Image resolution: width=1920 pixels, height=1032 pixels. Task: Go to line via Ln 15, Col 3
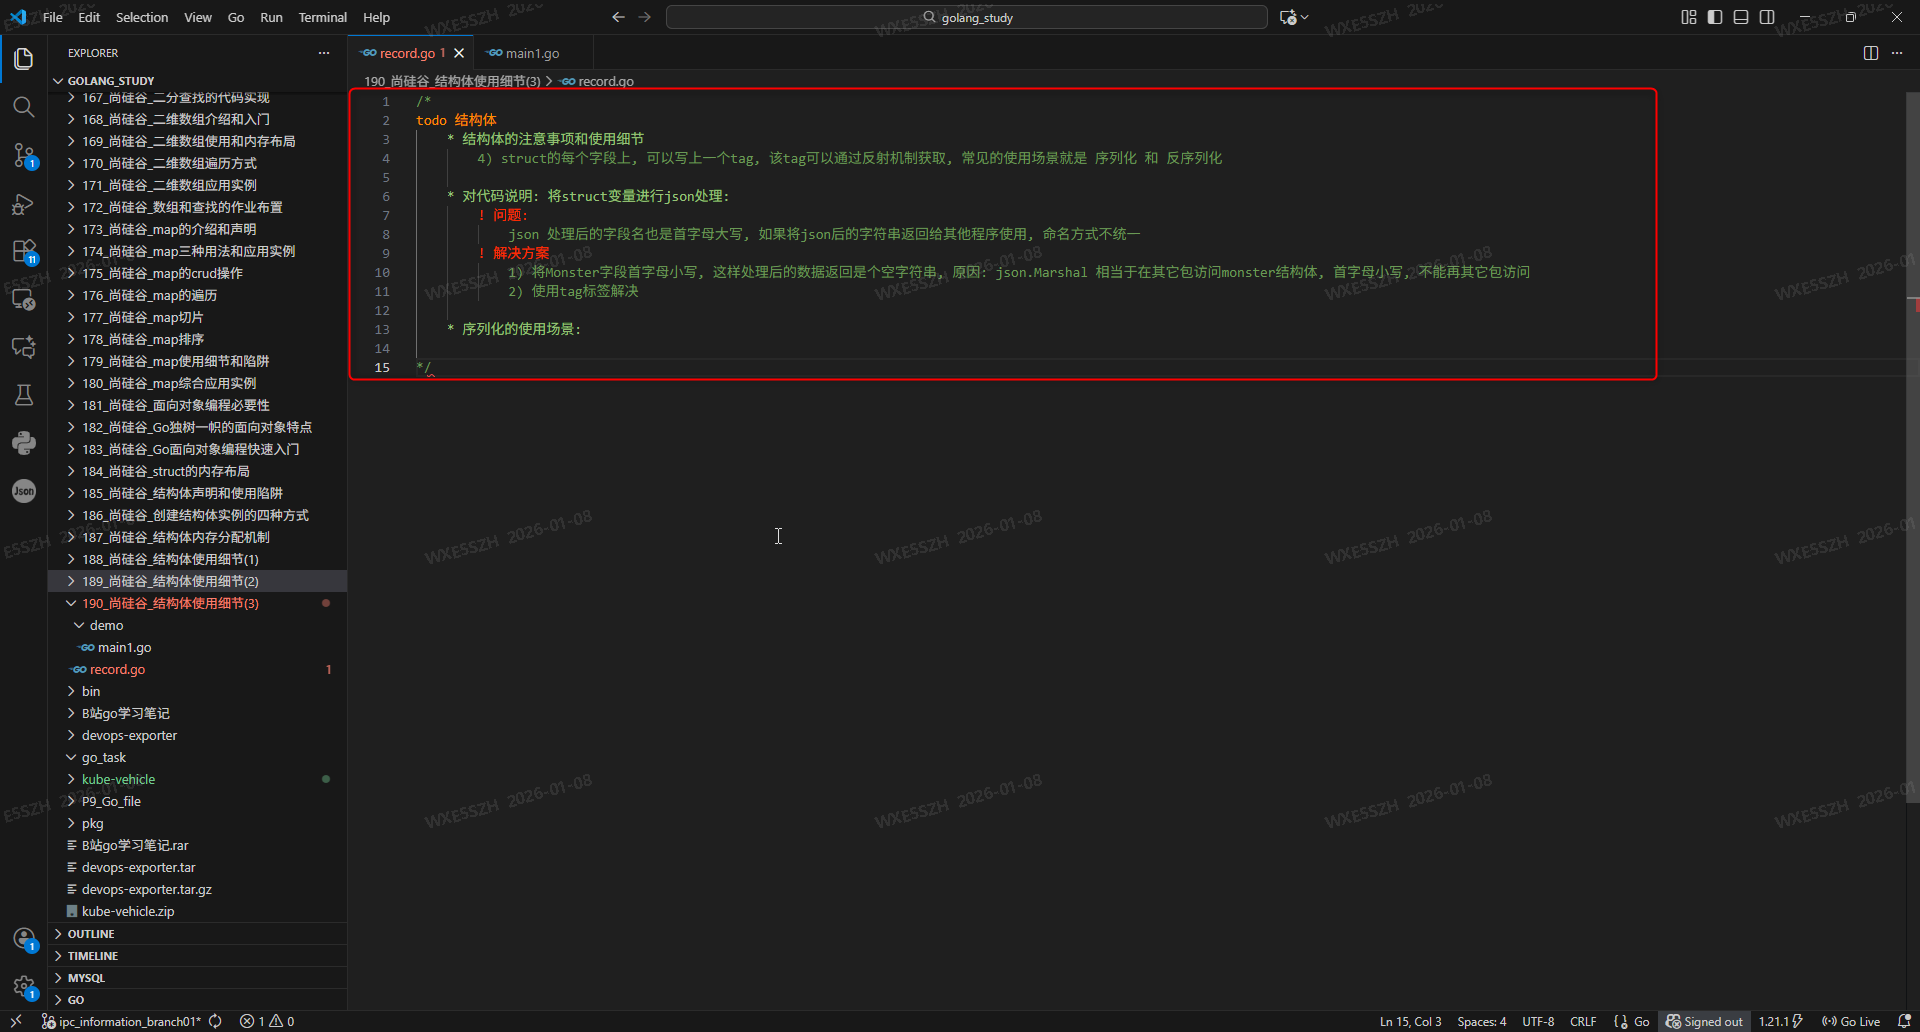click(1410, 1021)
